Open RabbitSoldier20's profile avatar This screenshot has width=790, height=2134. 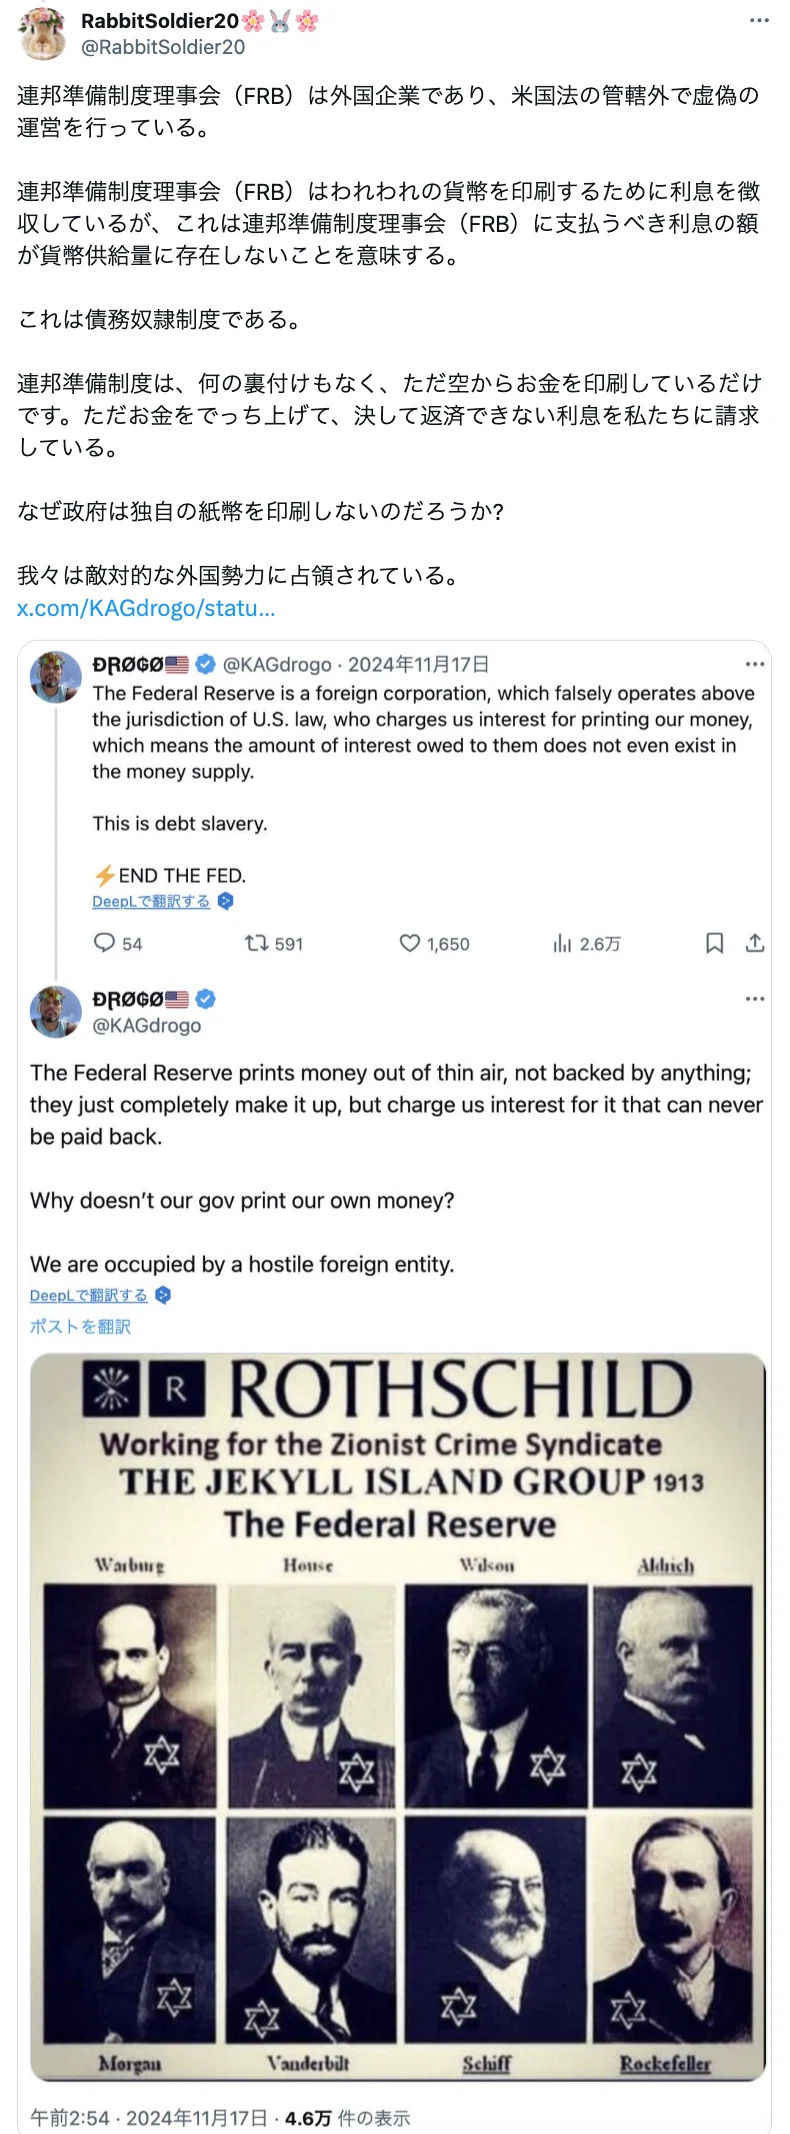pyautogui.click(x=39, y=33)
